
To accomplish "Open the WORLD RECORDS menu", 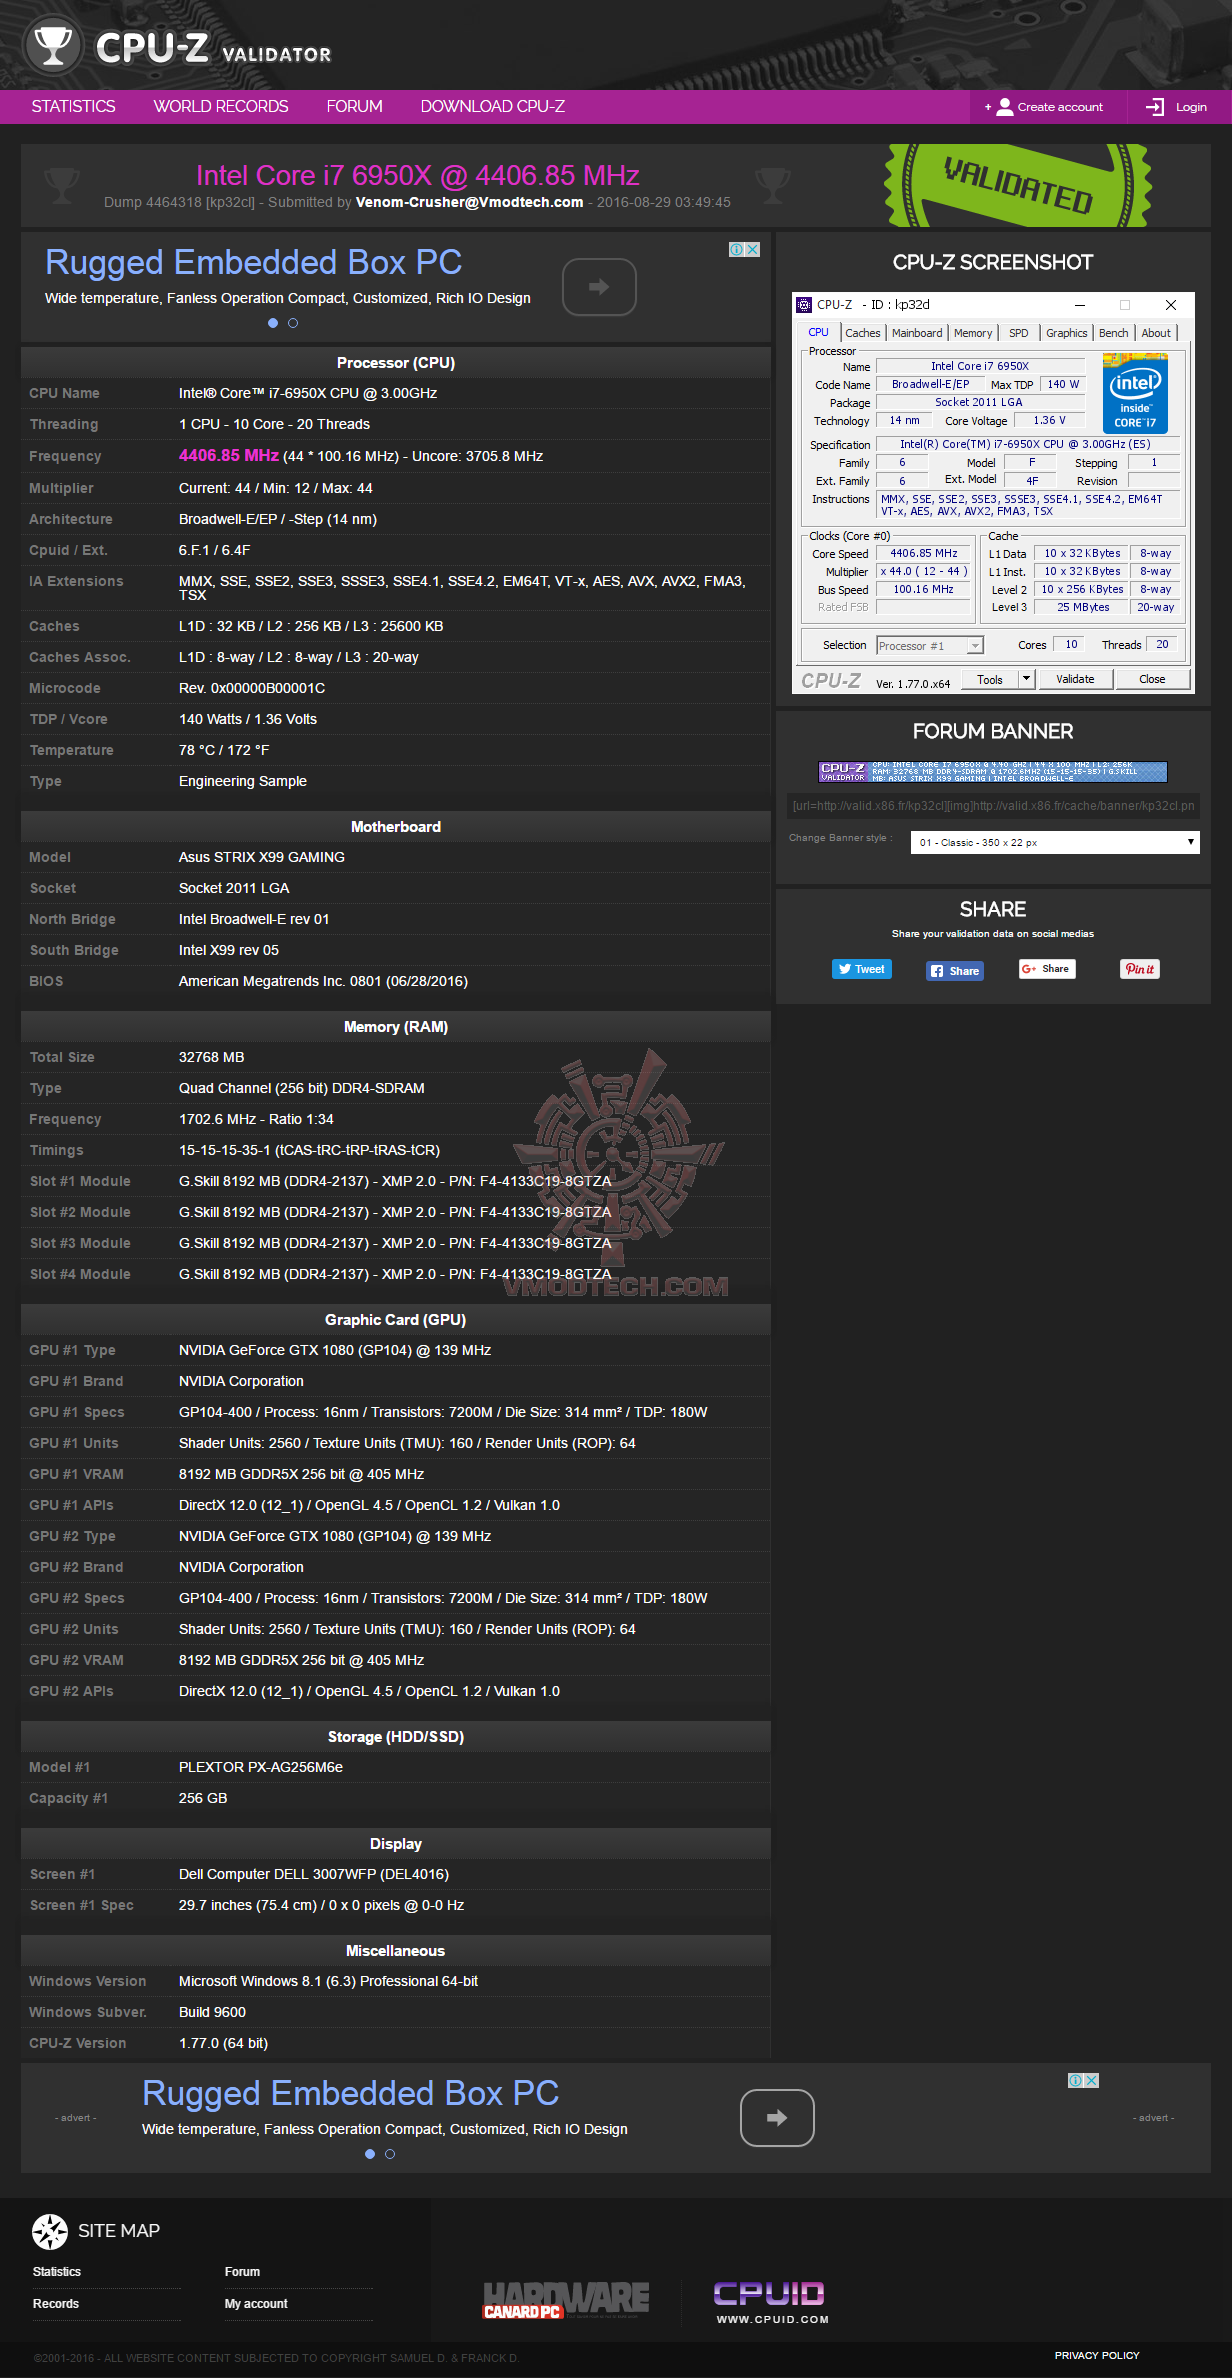I will click(221, 106).
